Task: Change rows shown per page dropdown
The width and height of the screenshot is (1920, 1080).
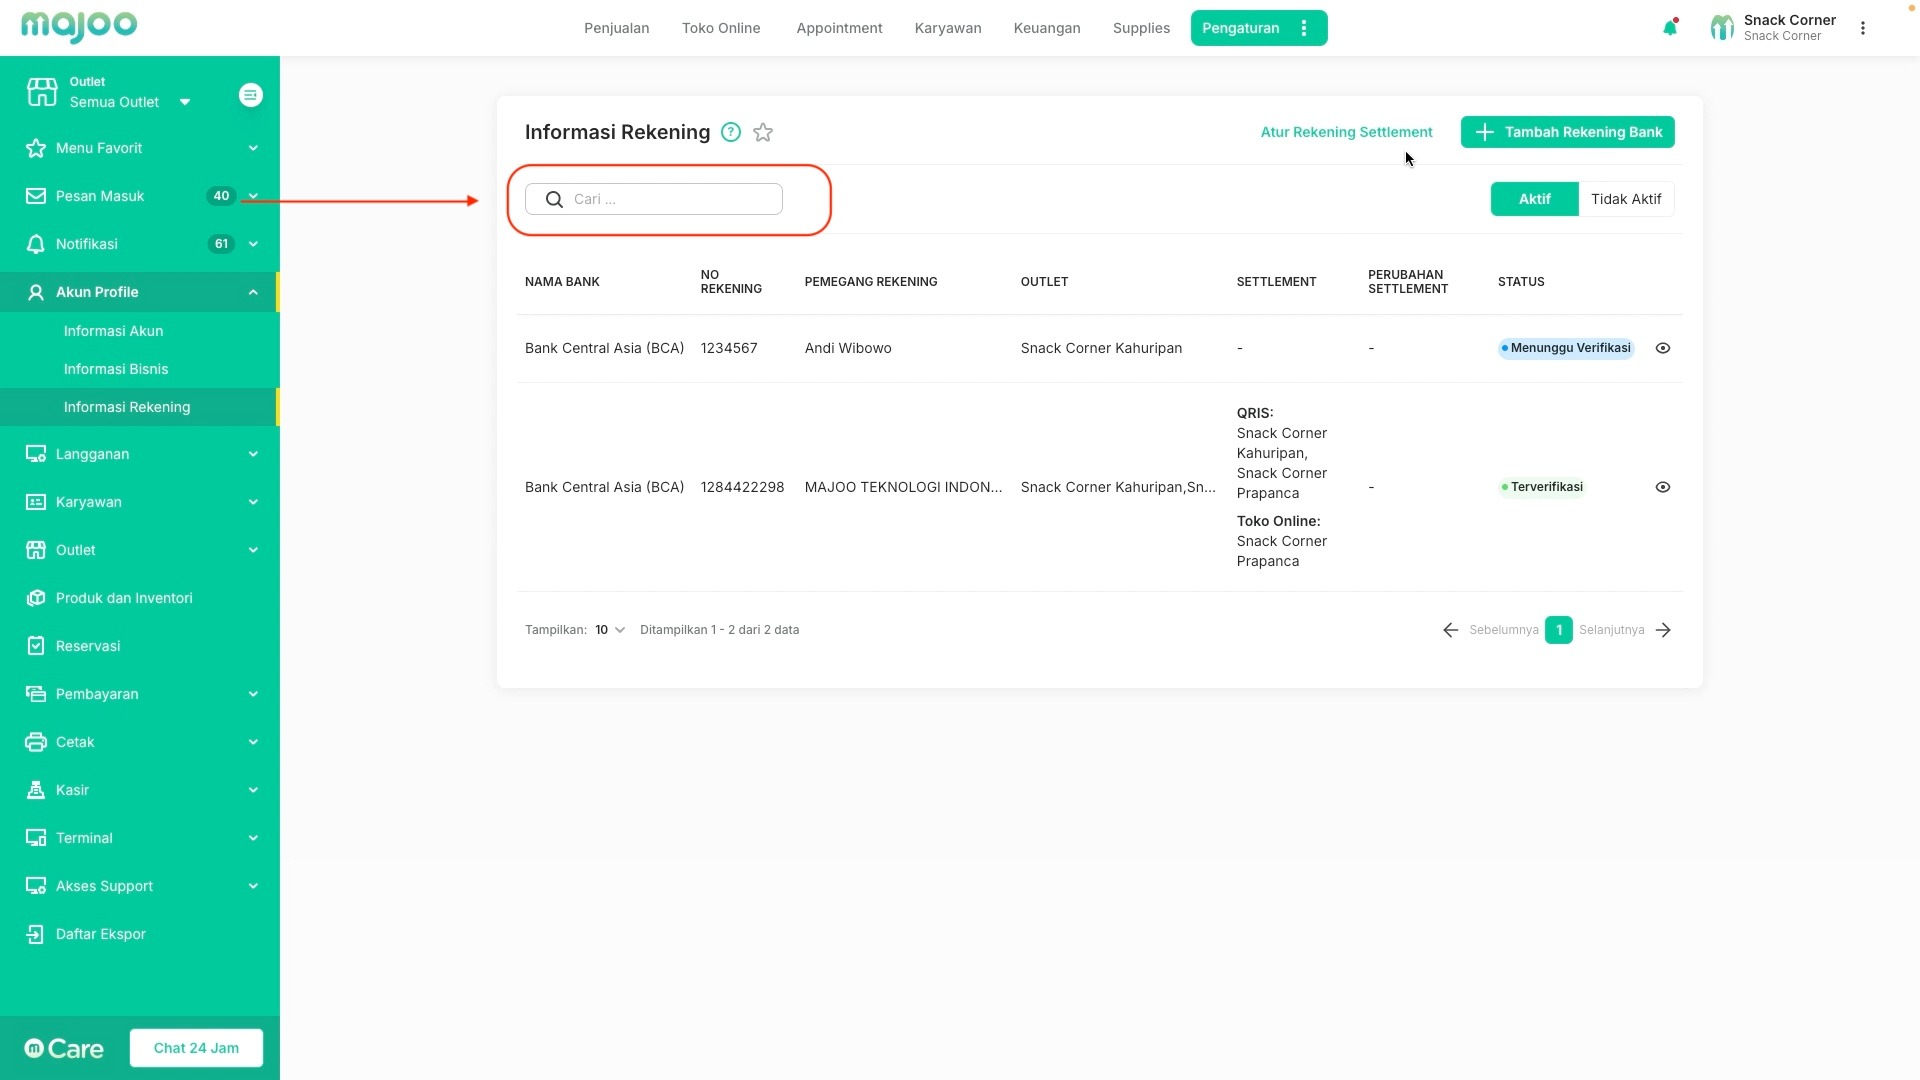Action: (609, 630)
